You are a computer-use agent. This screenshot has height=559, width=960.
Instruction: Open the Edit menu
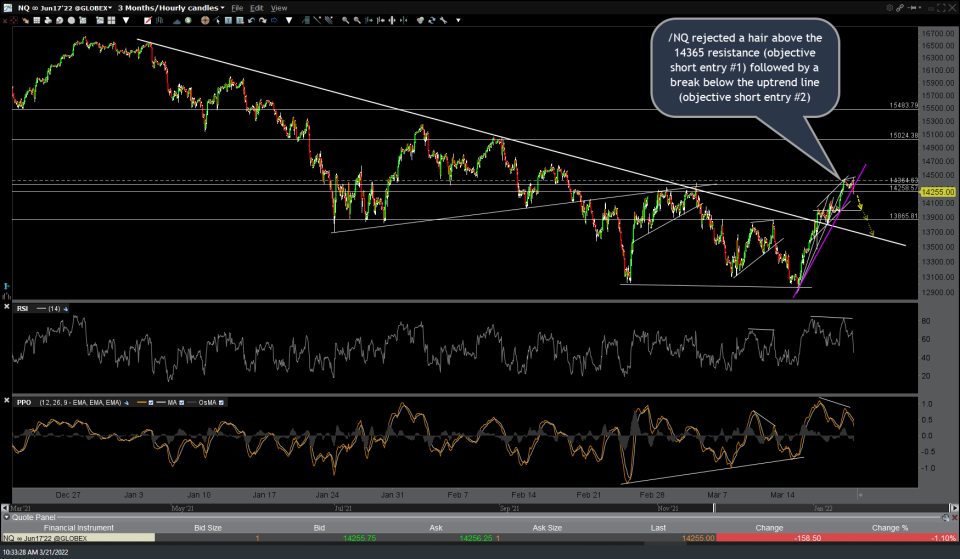coord(257,8)
